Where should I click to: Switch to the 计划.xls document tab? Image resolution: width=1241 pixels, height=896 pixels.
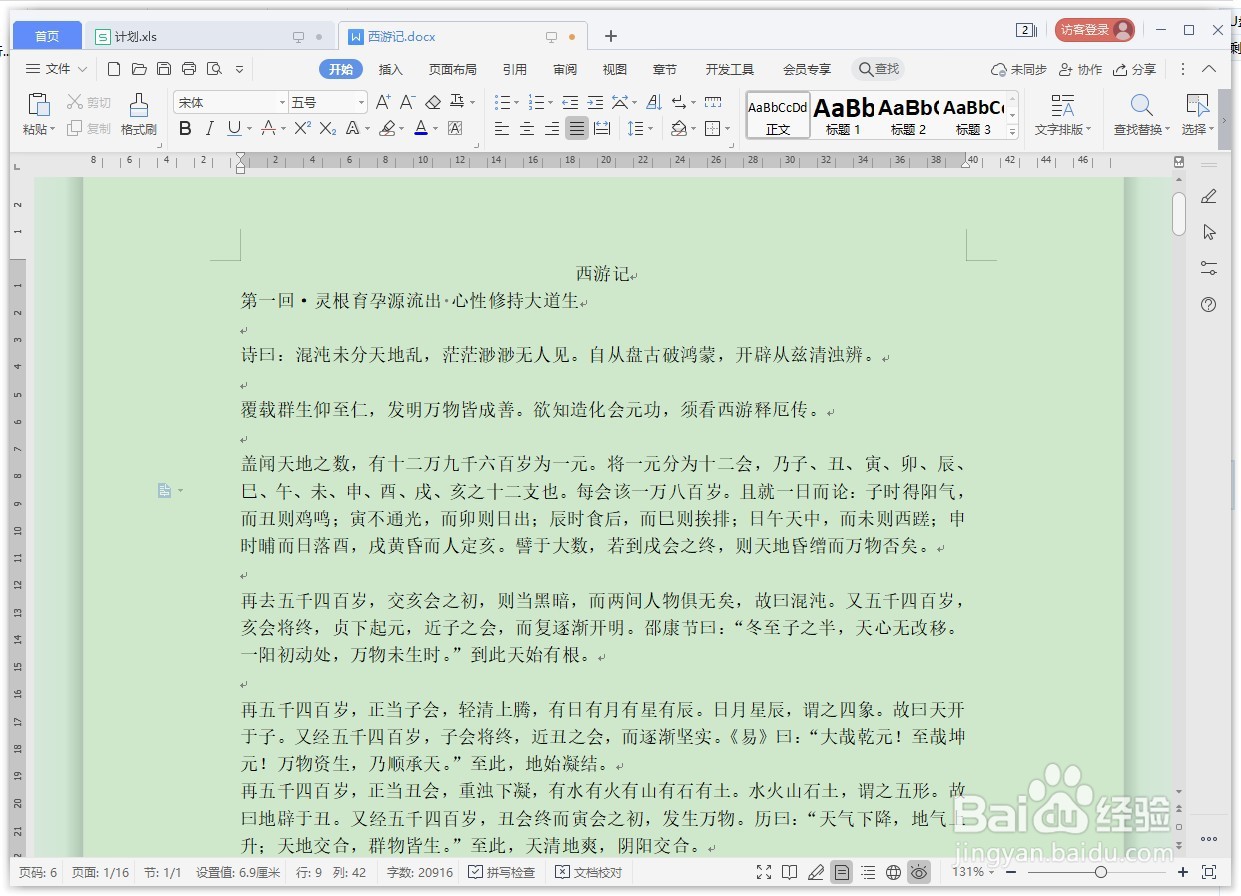tap(208, 37)
